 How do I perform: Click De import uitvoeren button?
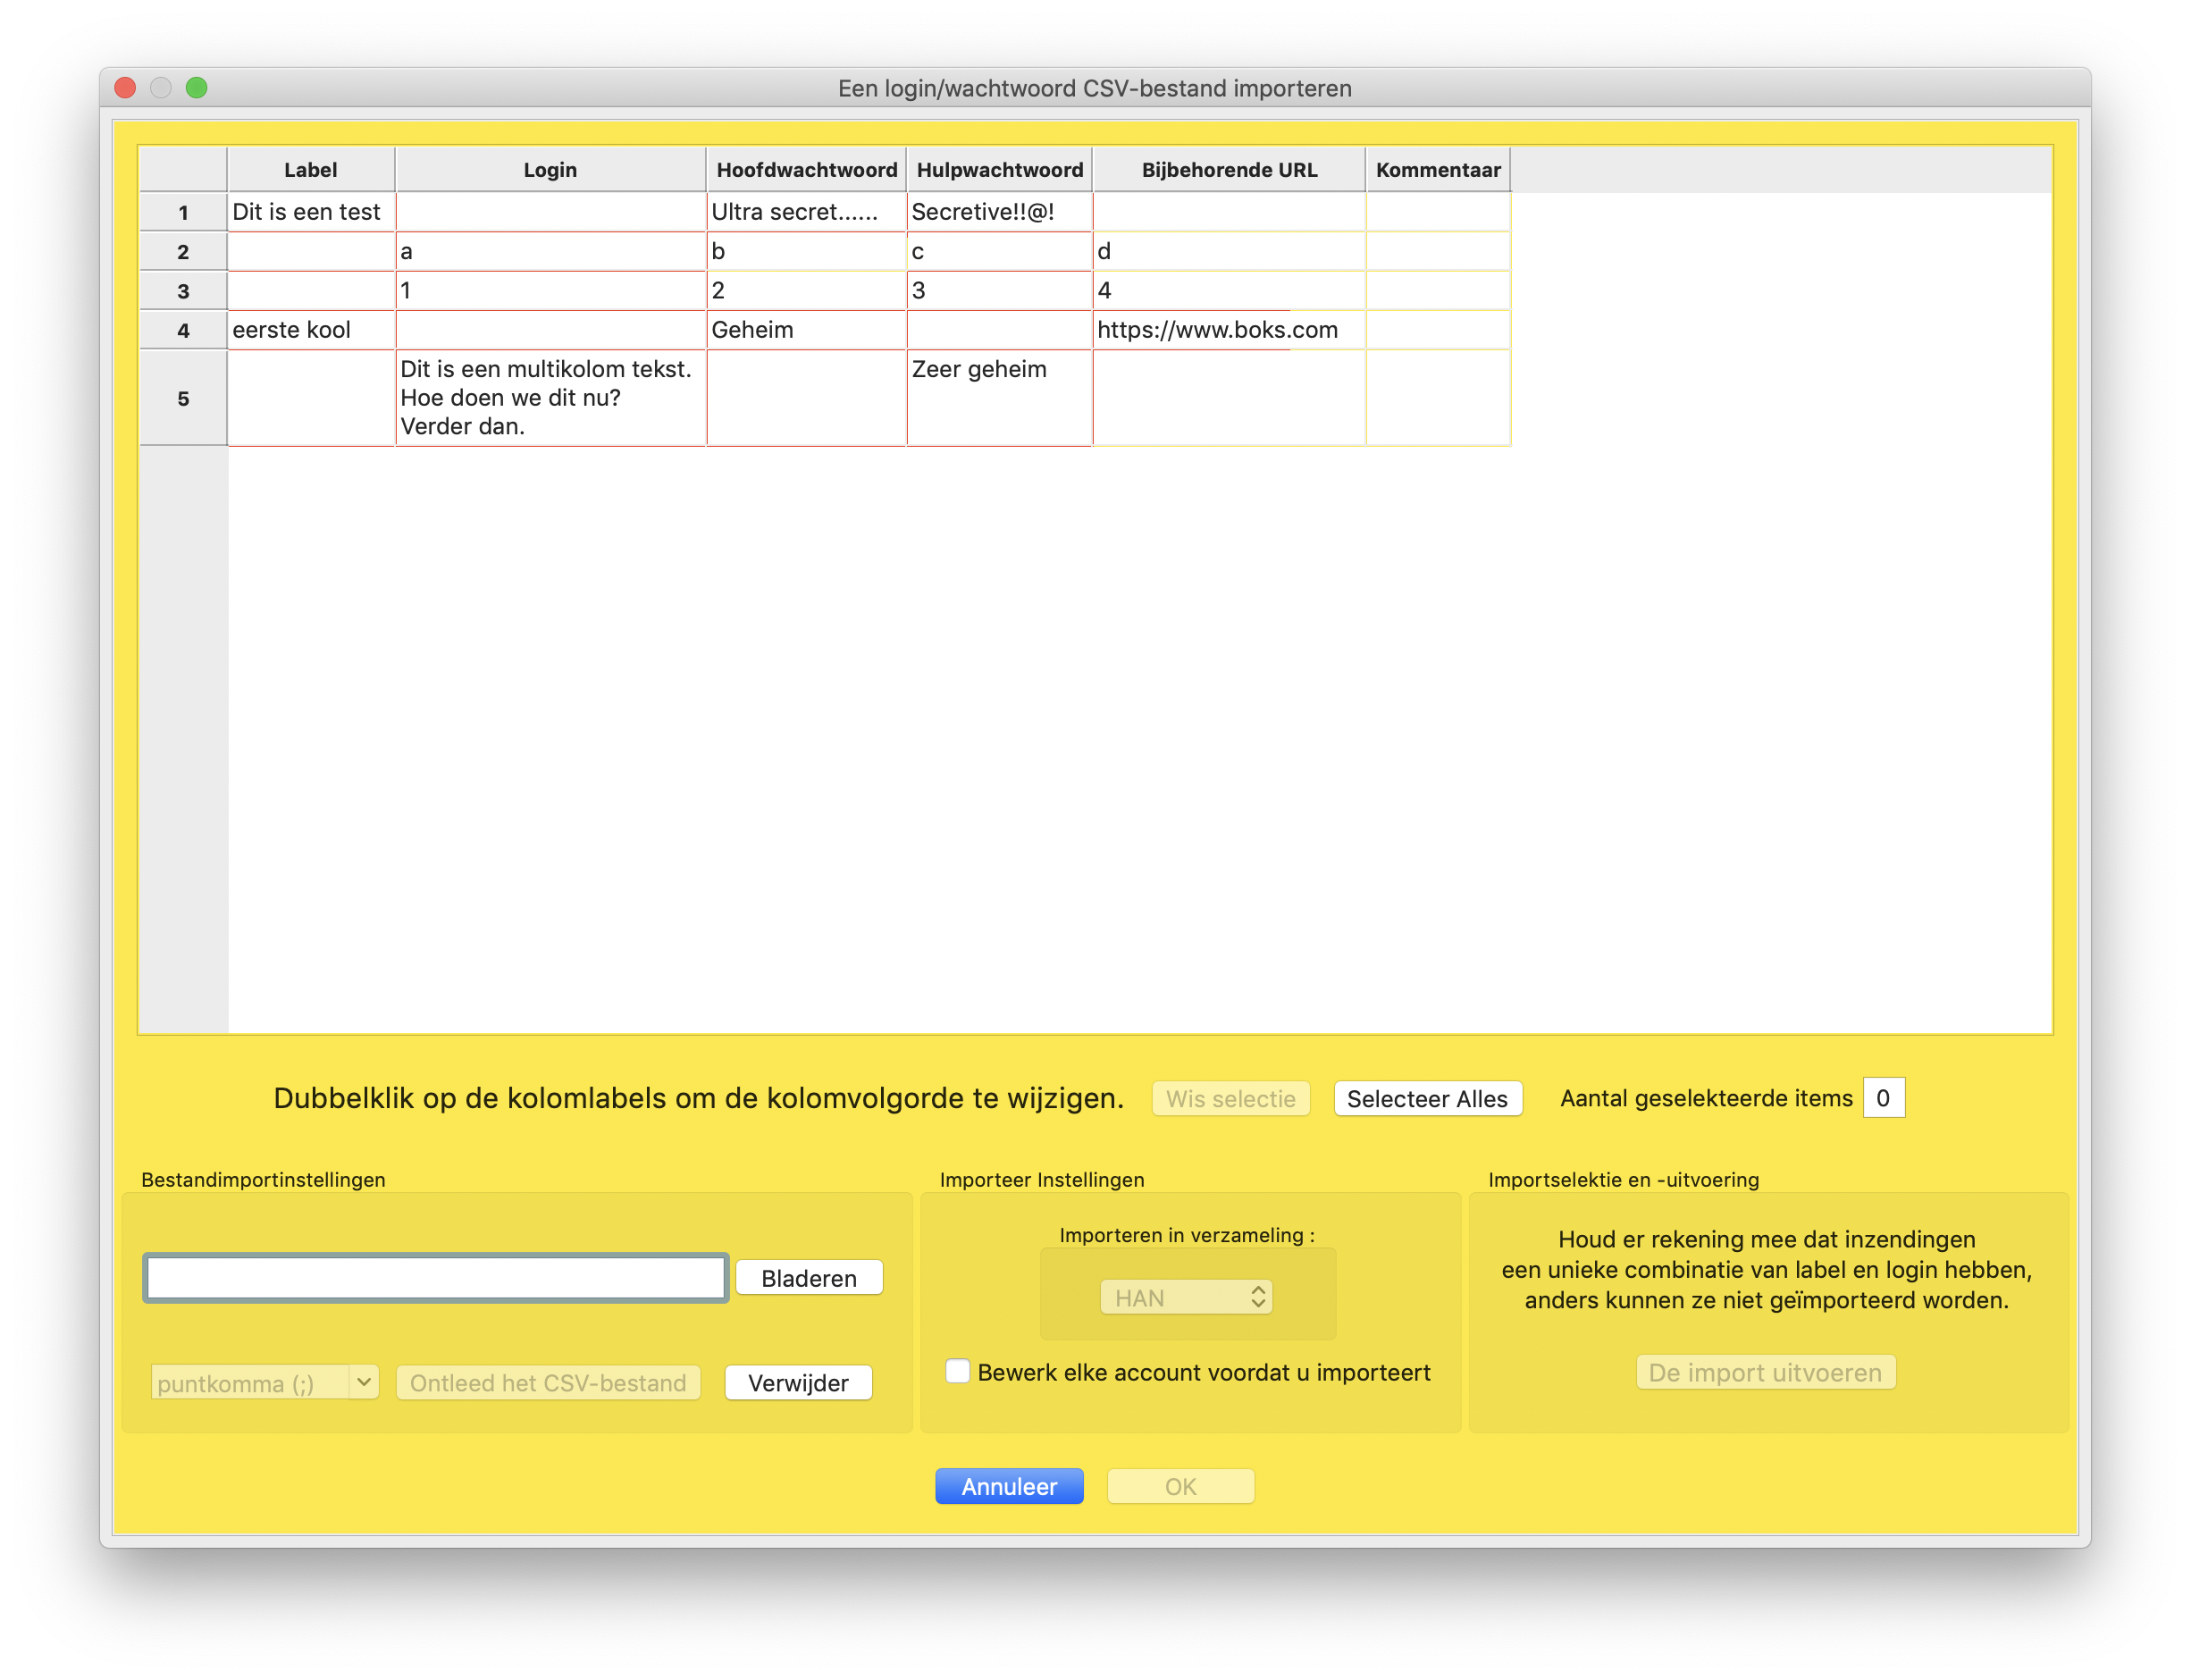1765,1372
